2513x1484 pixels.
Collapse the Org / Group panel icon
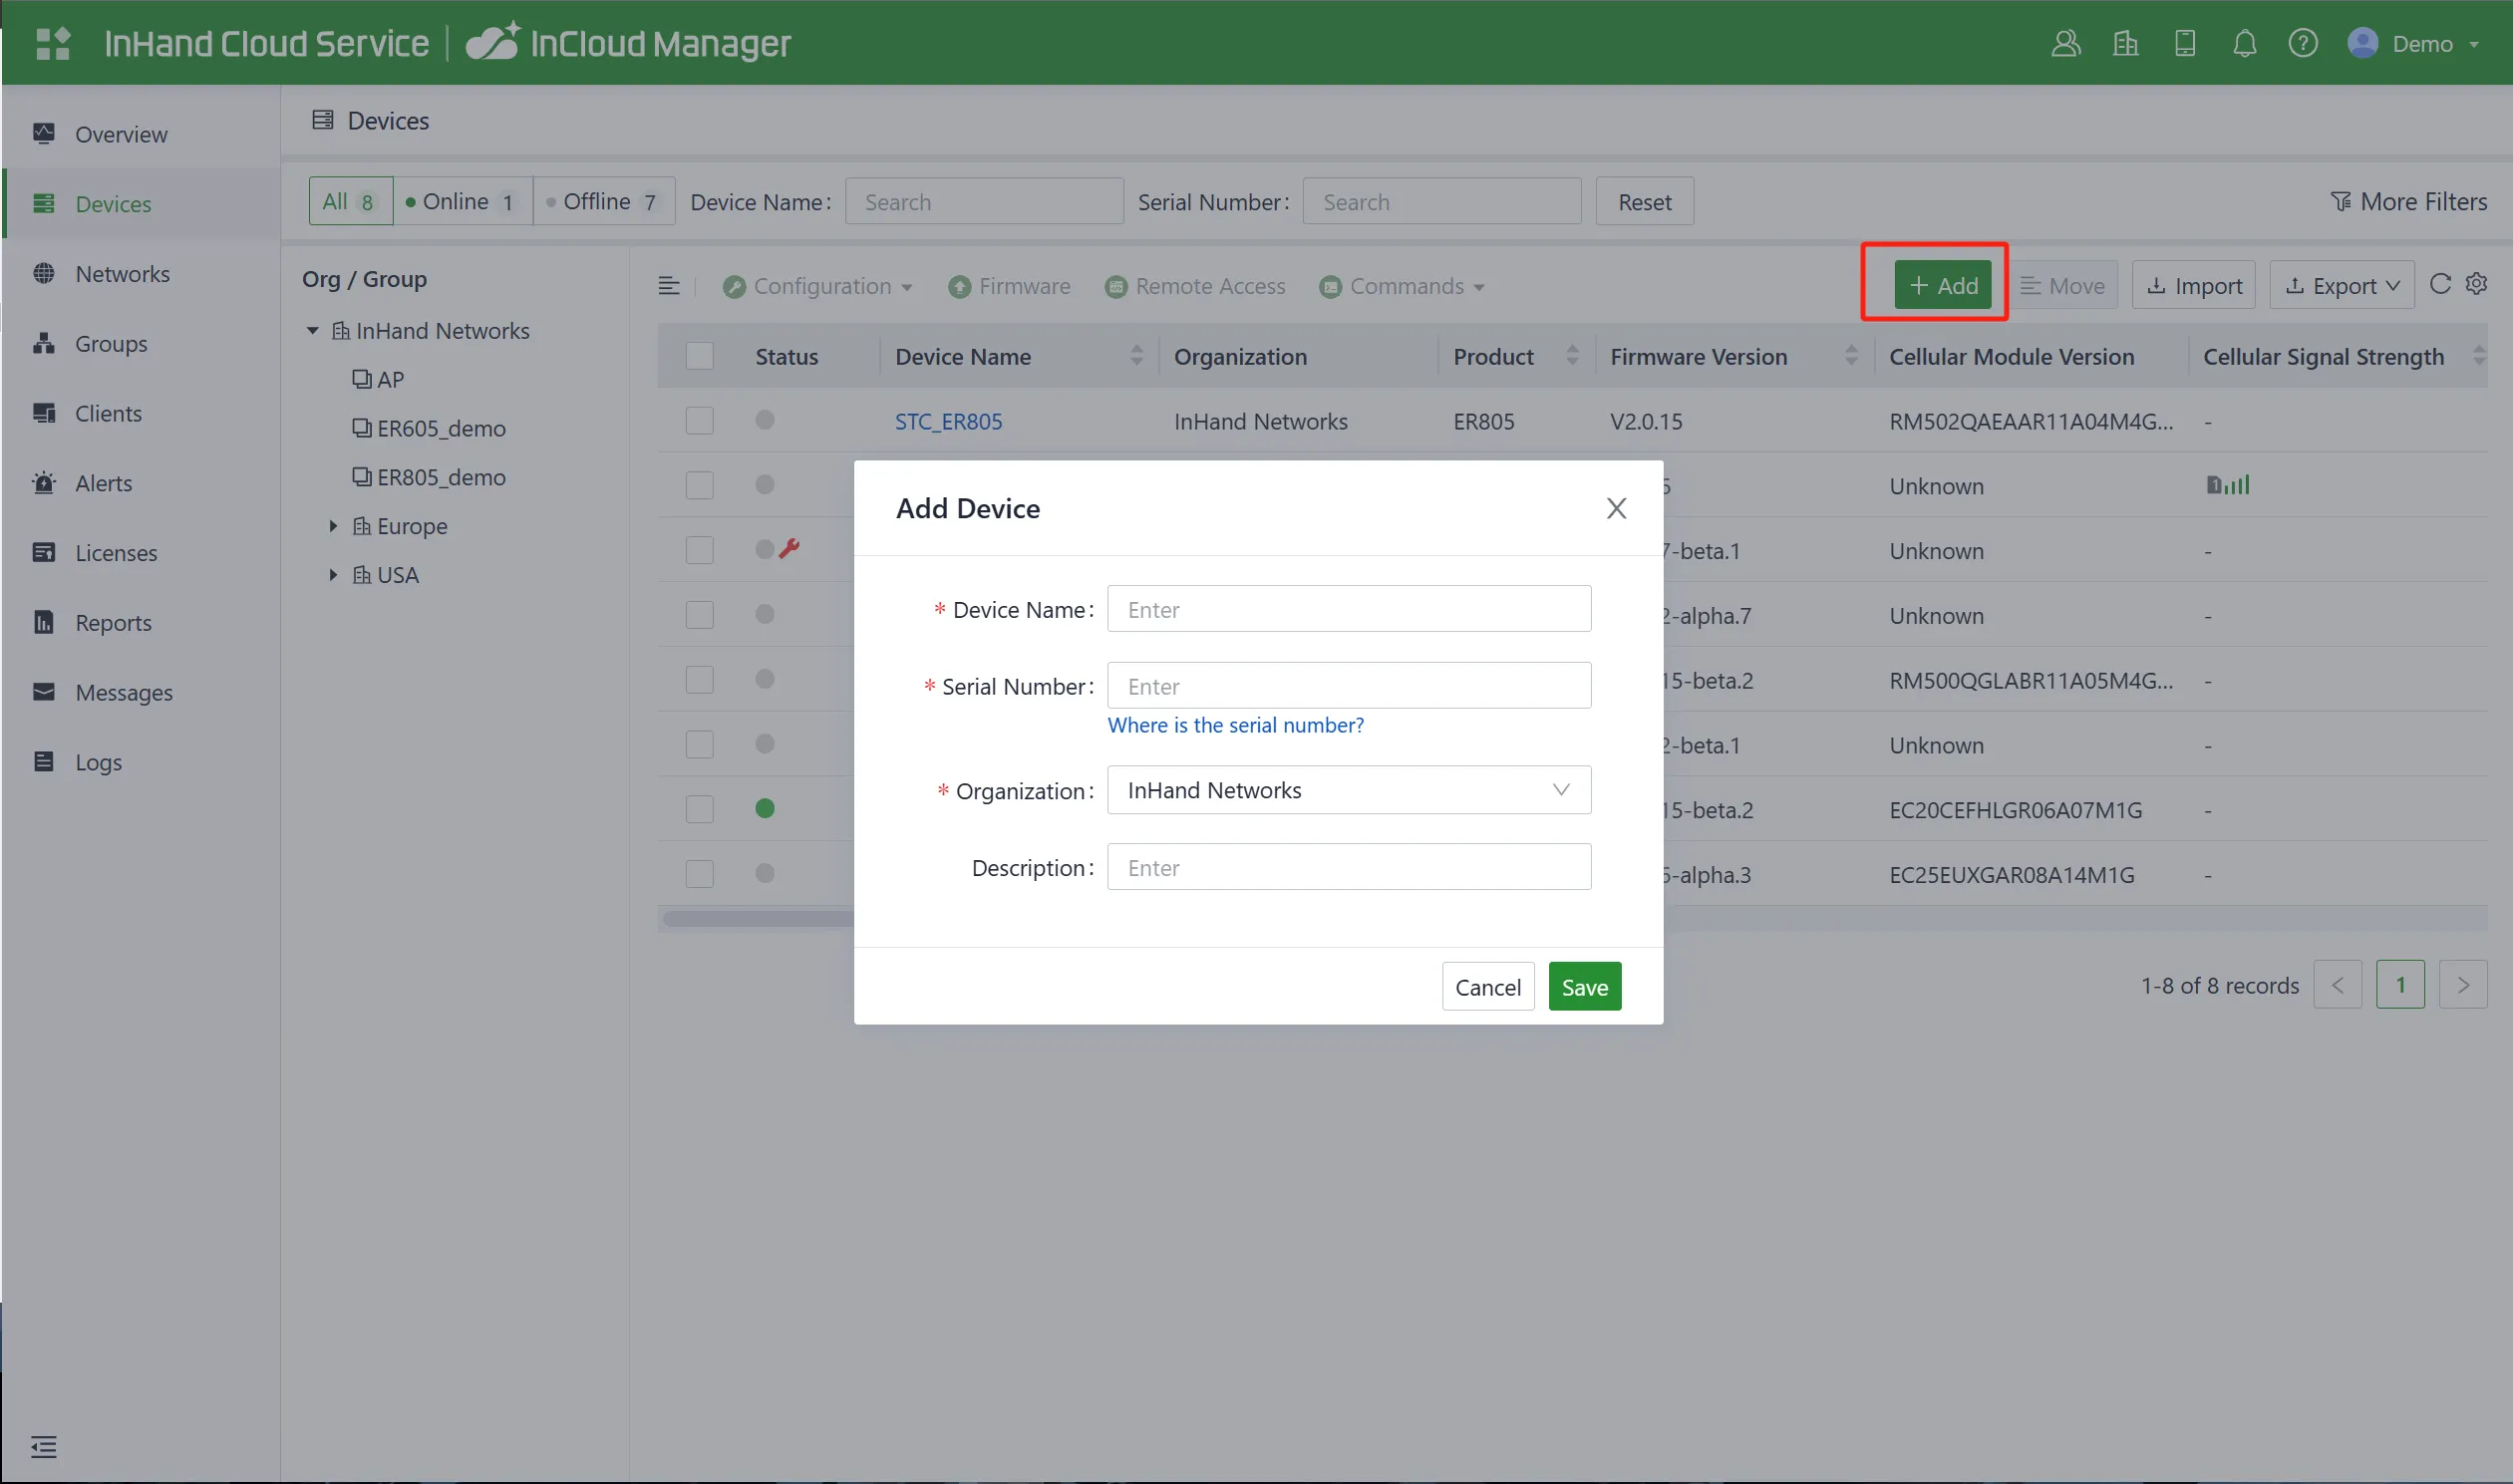tap(669, 286)
